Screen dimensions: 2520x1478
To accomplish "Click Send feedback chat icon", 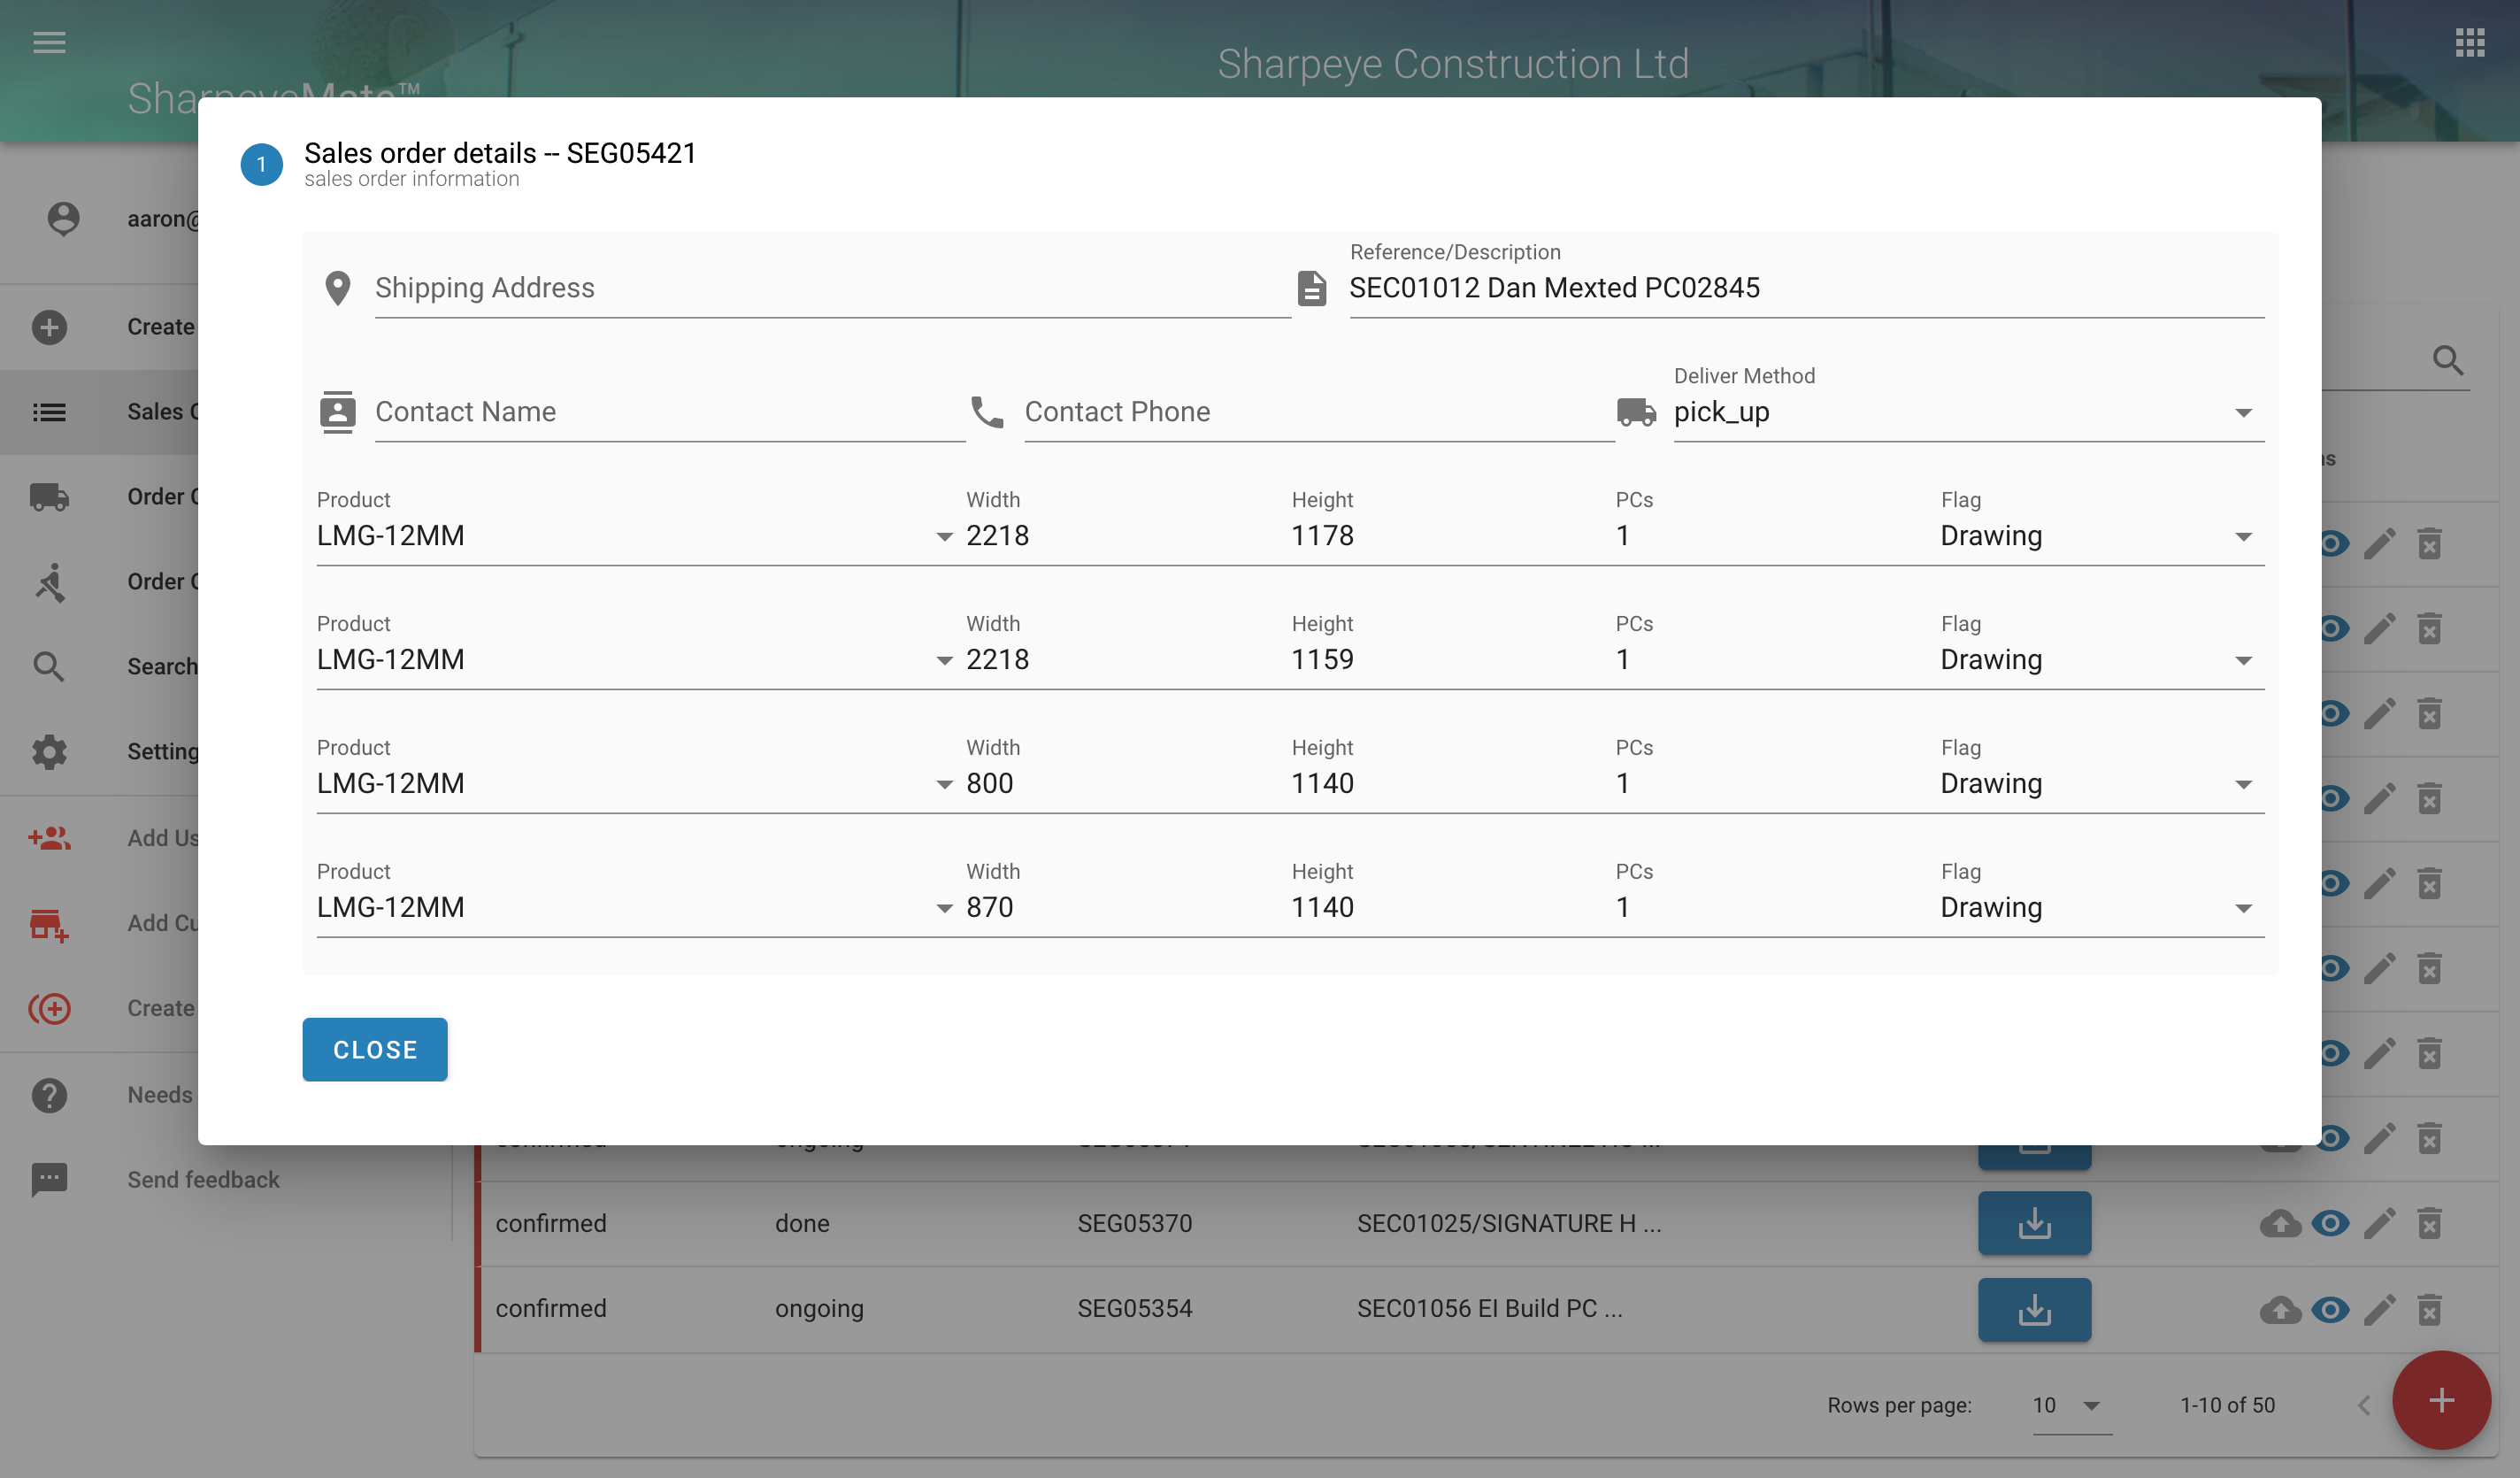I will [x=49, y=1179].
